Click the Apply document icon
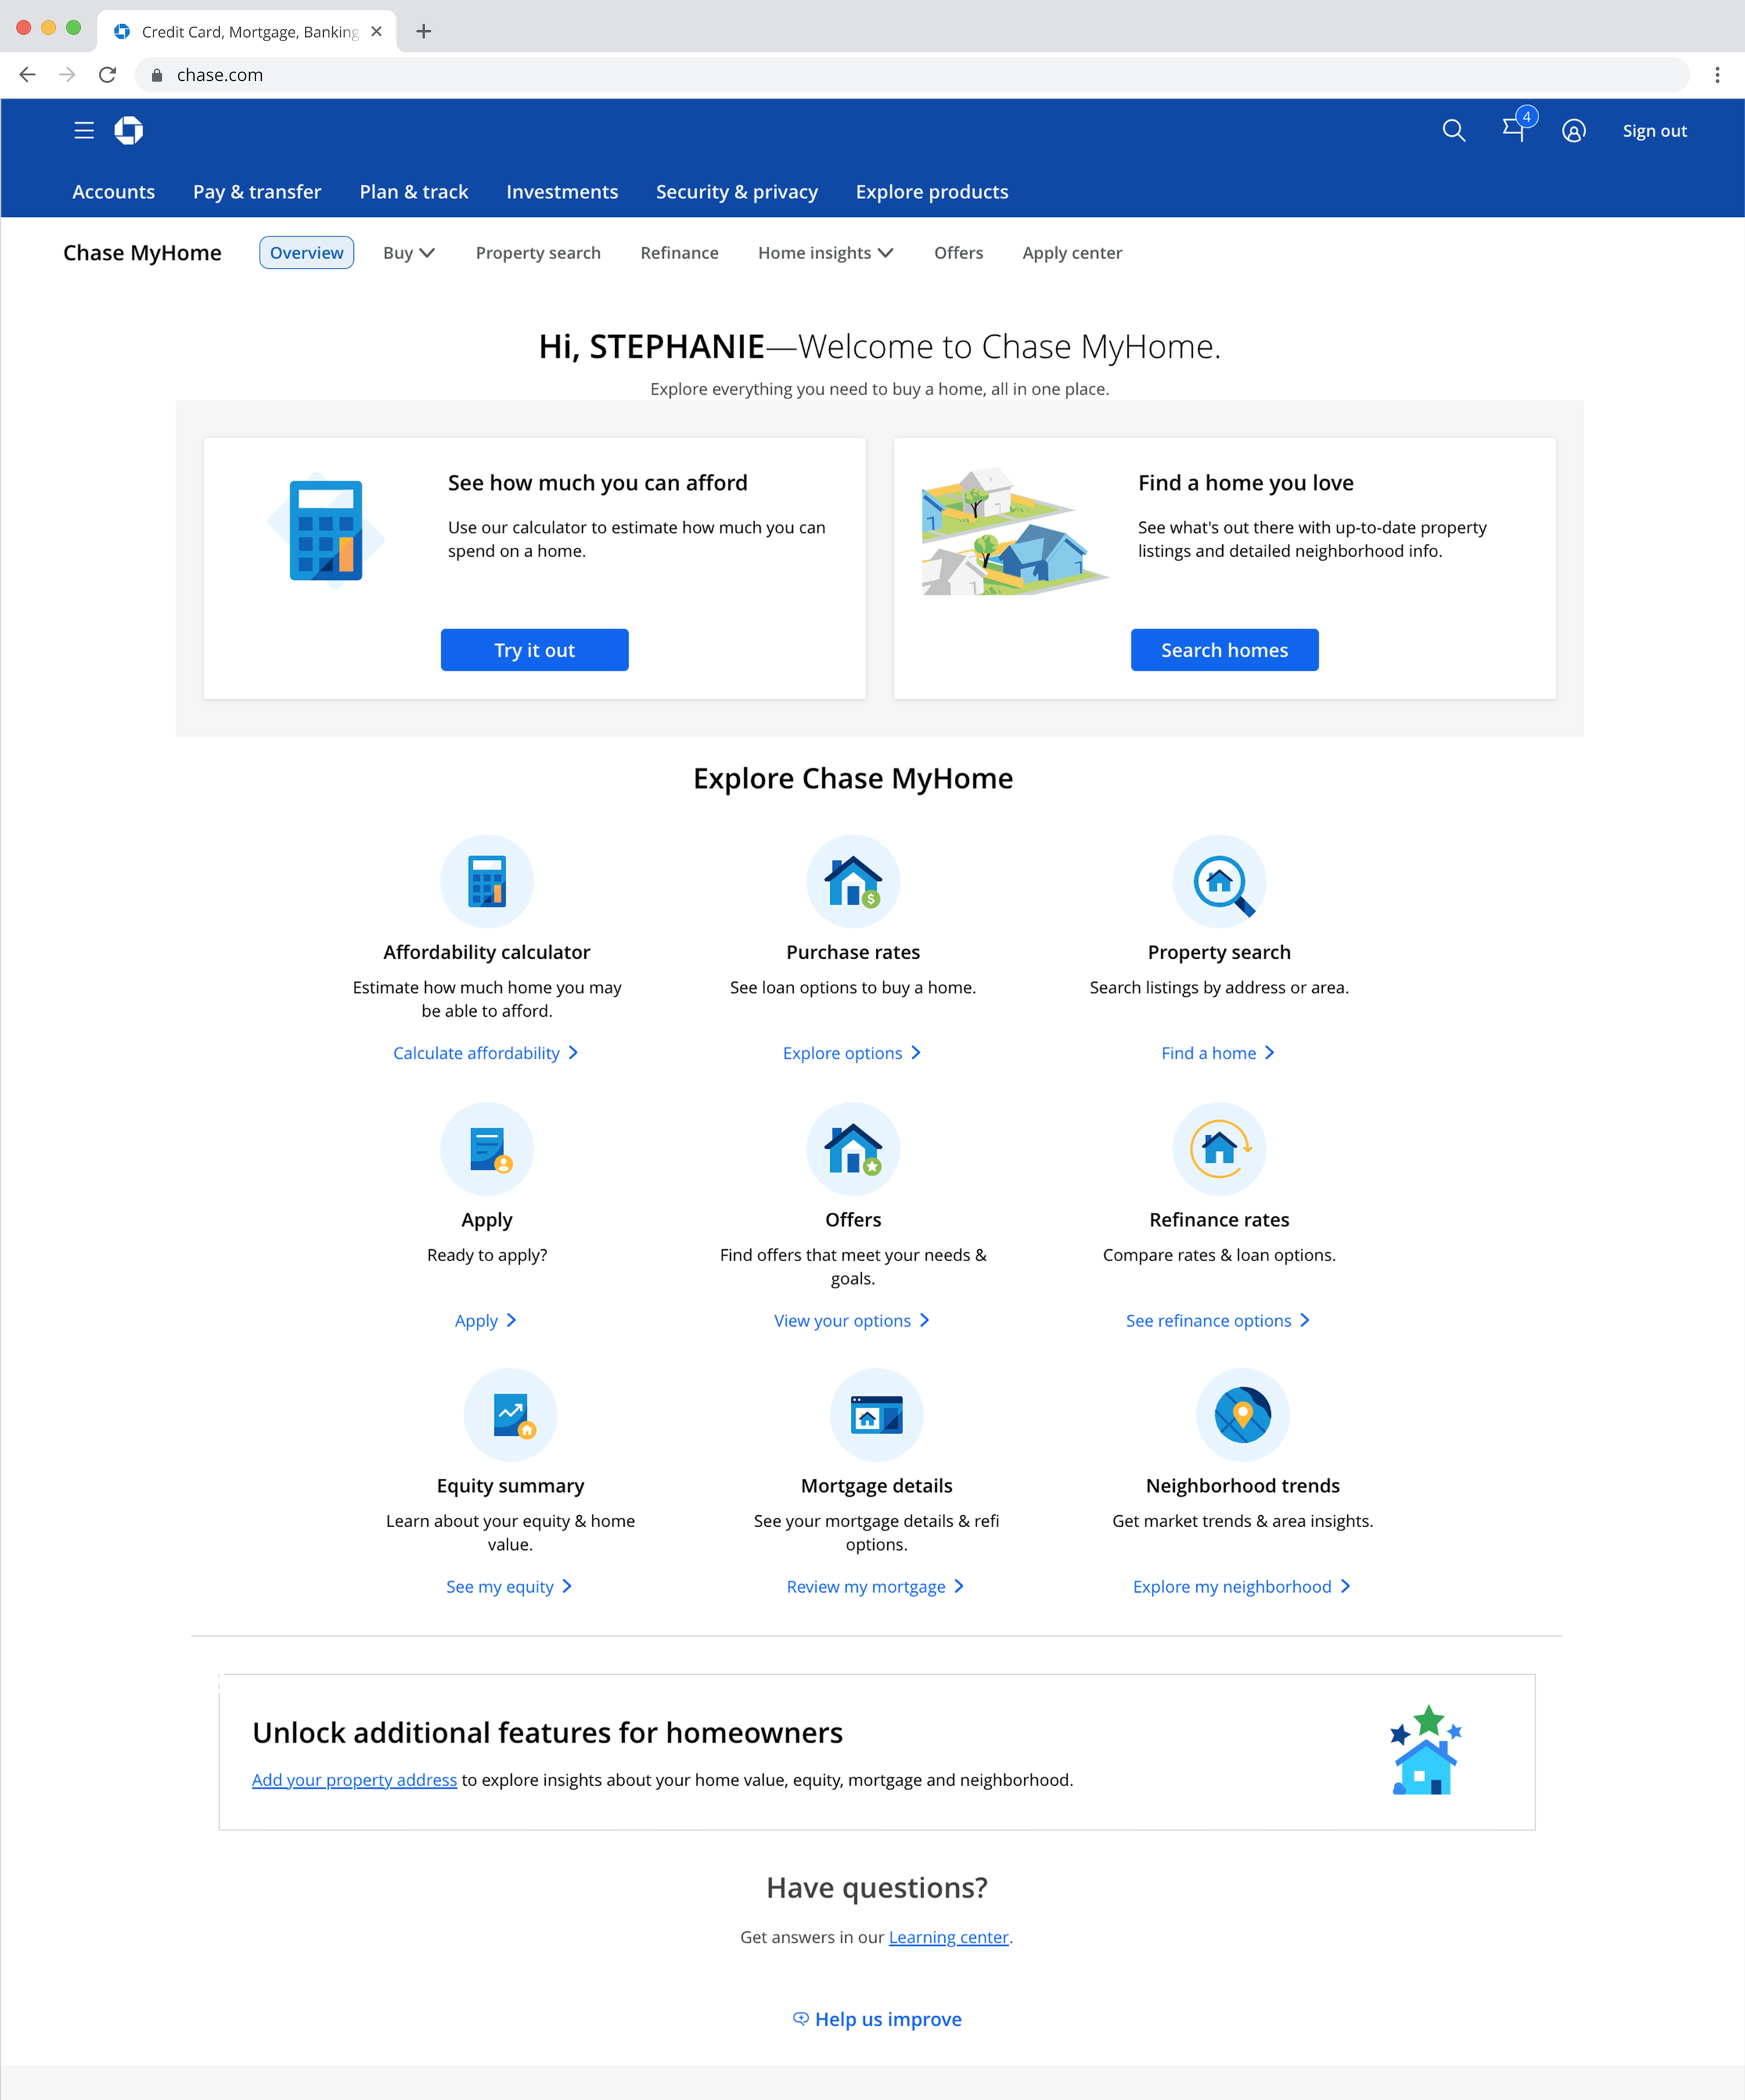This screenshot has height=2100, width=1745. [487, 1149]
